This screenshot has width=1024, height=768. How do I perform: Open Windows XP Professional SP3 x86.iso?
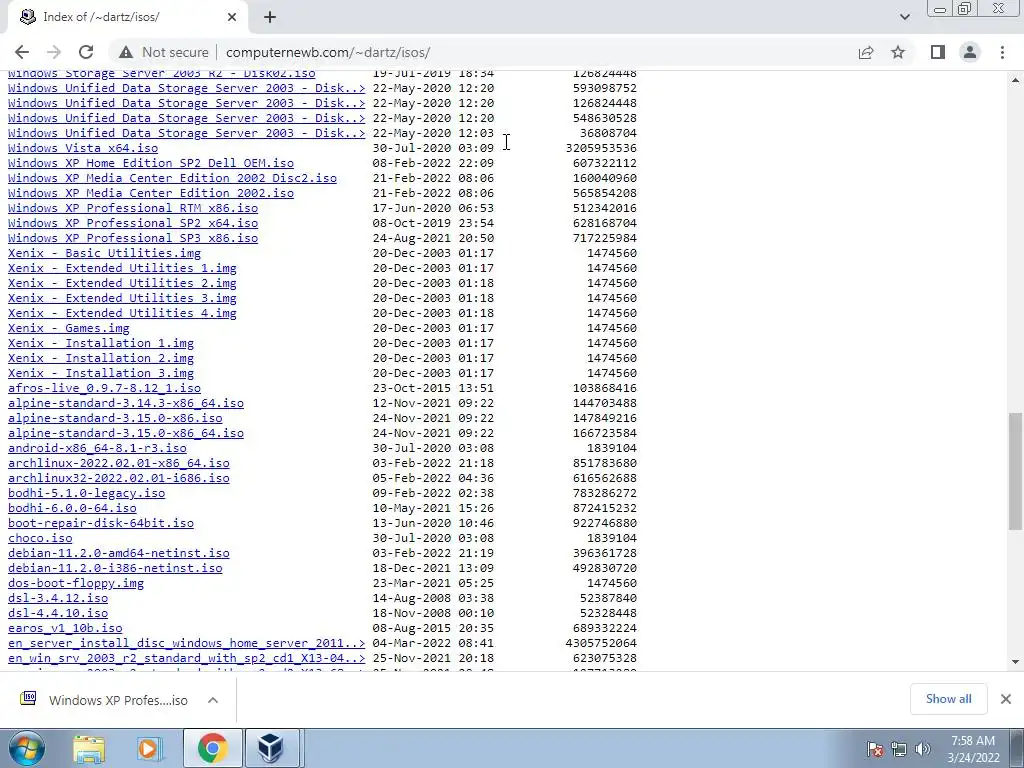[x=133, y=238]
